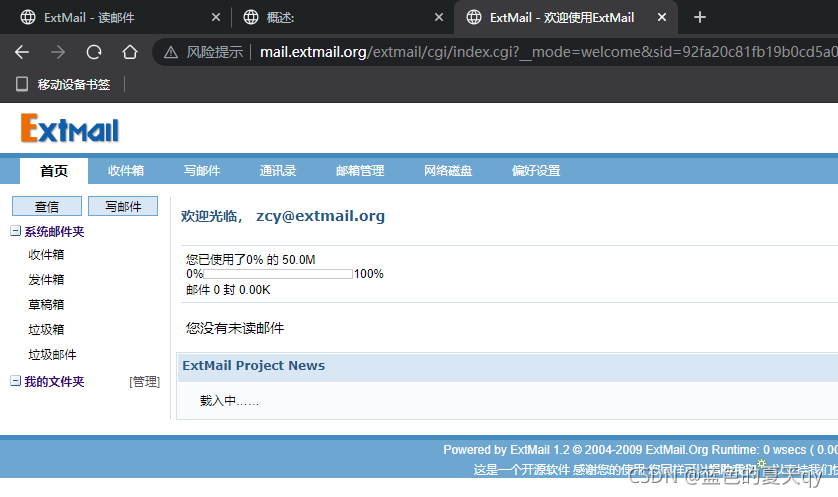Click the sidebar 写邮件 button
838x497 pixels.
123,206
